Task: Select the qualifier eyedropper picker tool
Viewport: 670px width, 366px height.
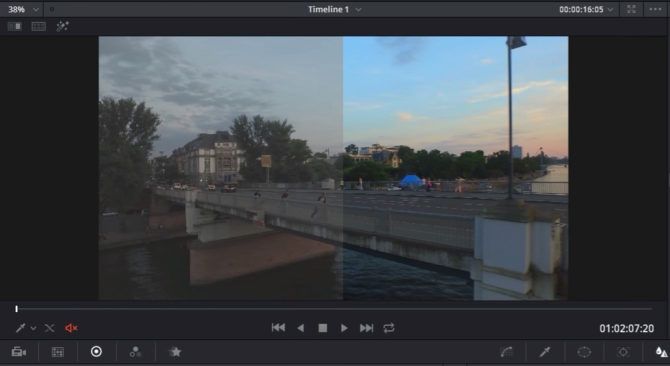Action: (x=20, y=328)
